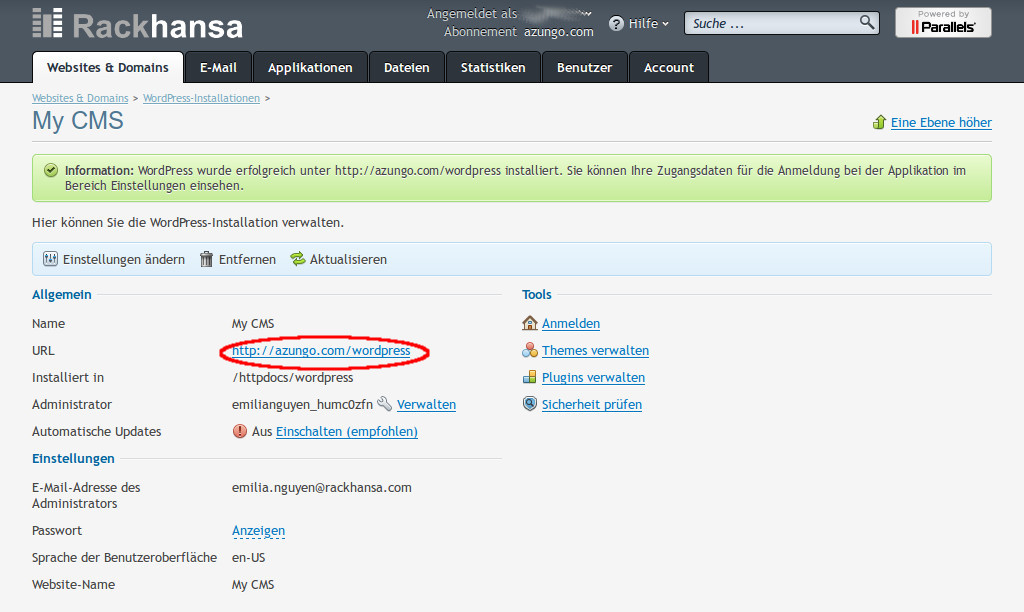Open the WordPress-Installationen breadcrumb link
Screen dimensions: 1024x612
pyautogui.click(x=201, y=98)
